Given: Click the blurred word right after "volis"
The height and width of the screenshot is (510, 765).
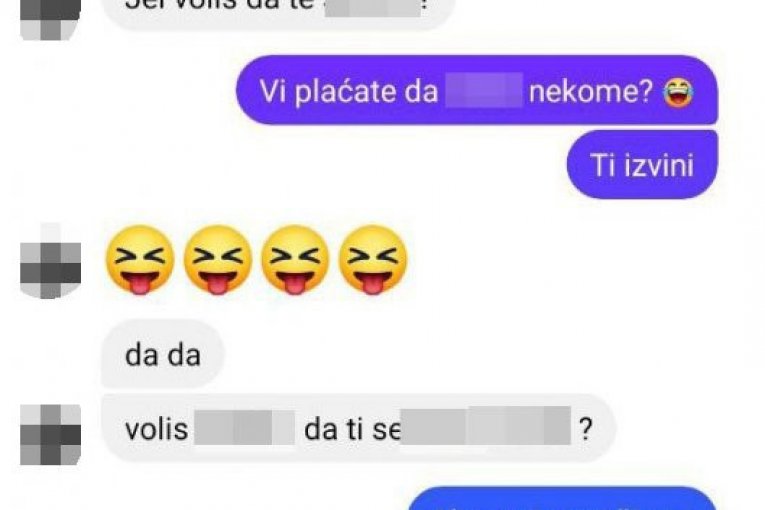Looking at the screenshot, I should point(244,428).
